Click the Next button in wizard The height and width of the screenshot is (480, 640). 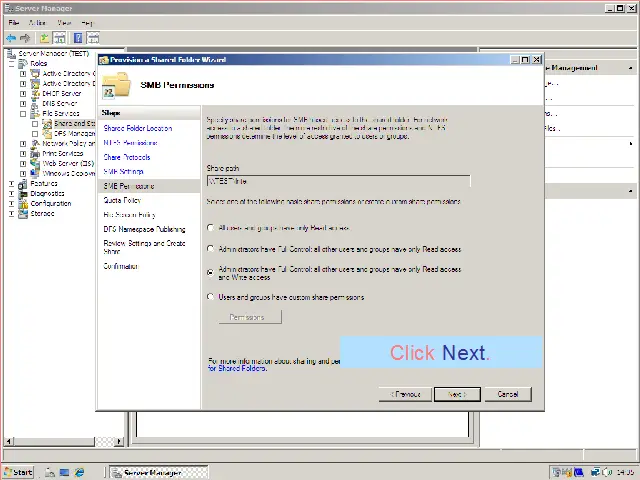pos(457,394)
